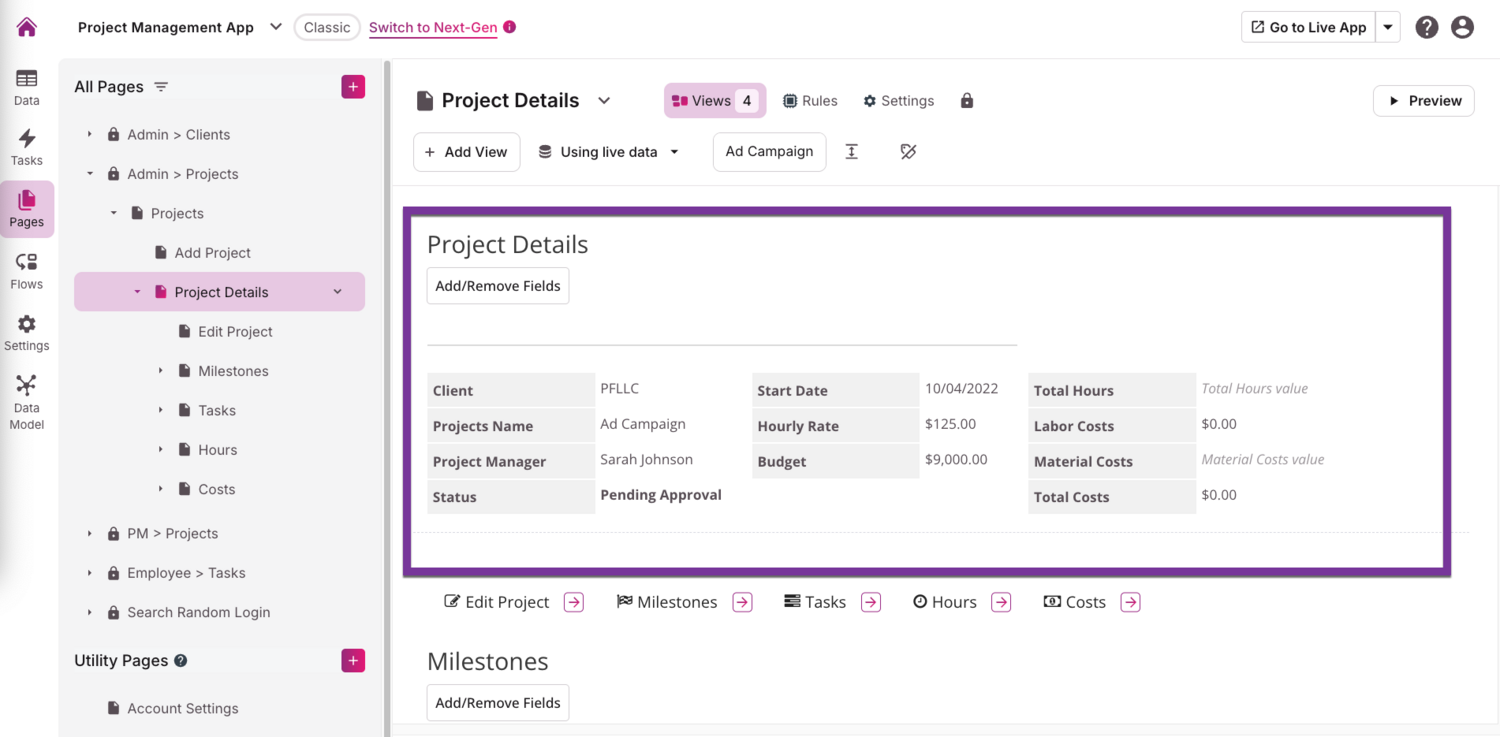Open the Flows section in sidebar
The image size is (1500, 737).
(27, 271)
